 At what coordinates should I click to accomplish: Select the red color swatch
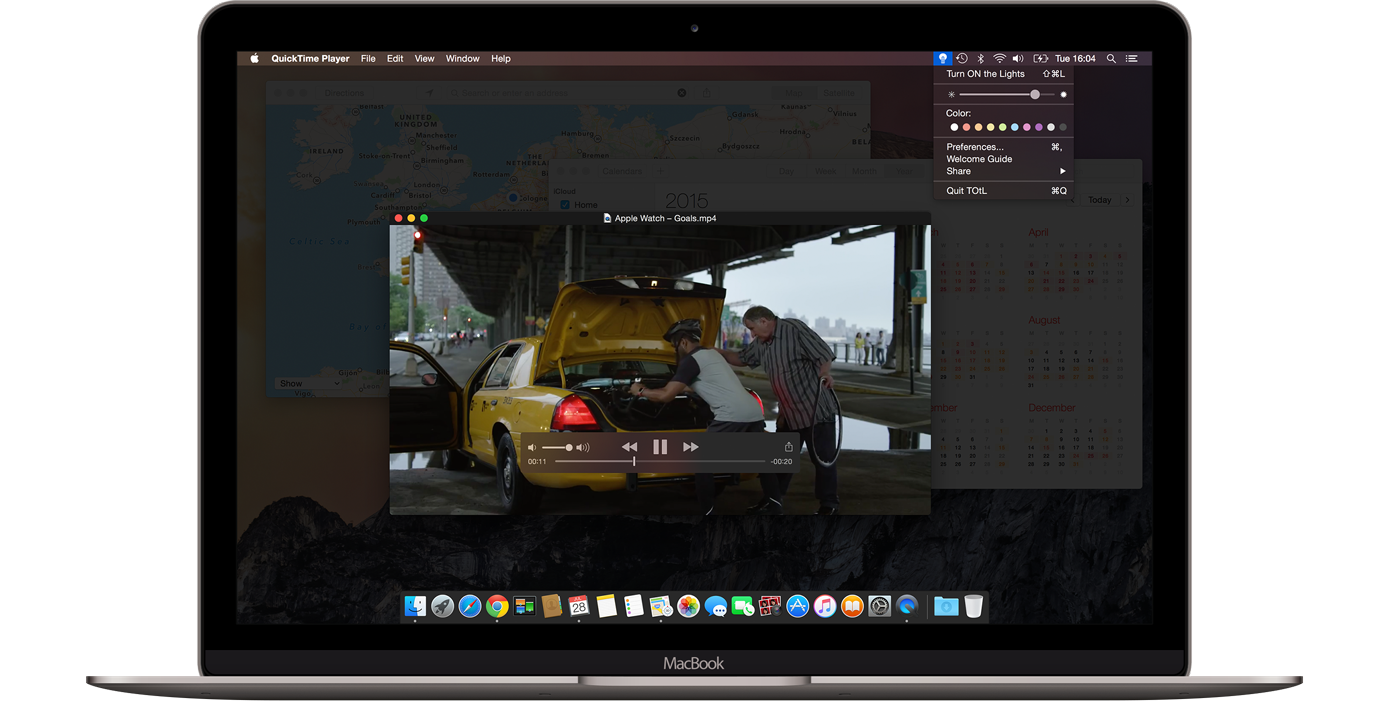coord(966,127)
